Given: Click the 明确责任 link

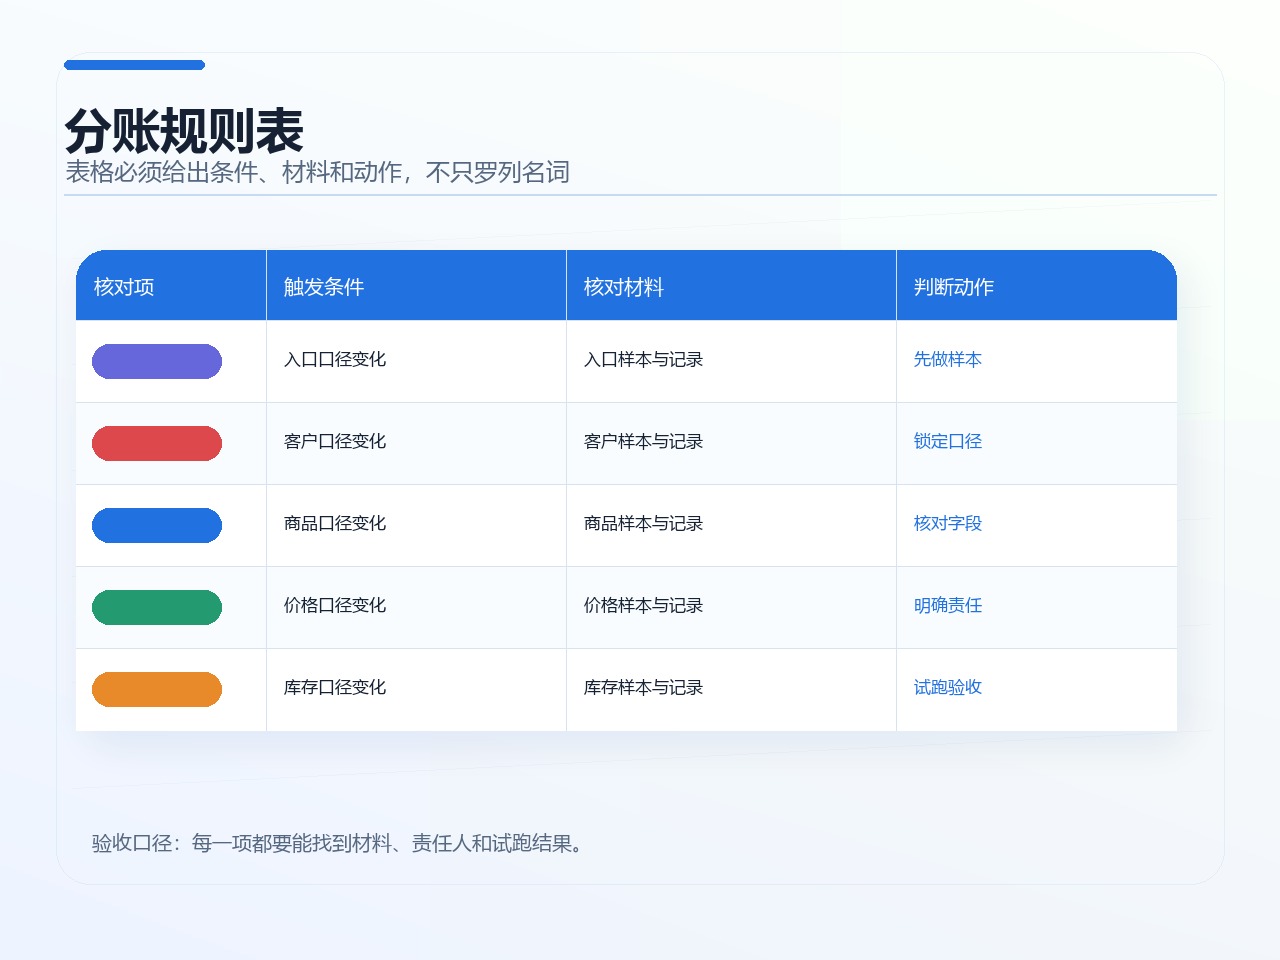Looking at the screenshot, I should point(948,605).
